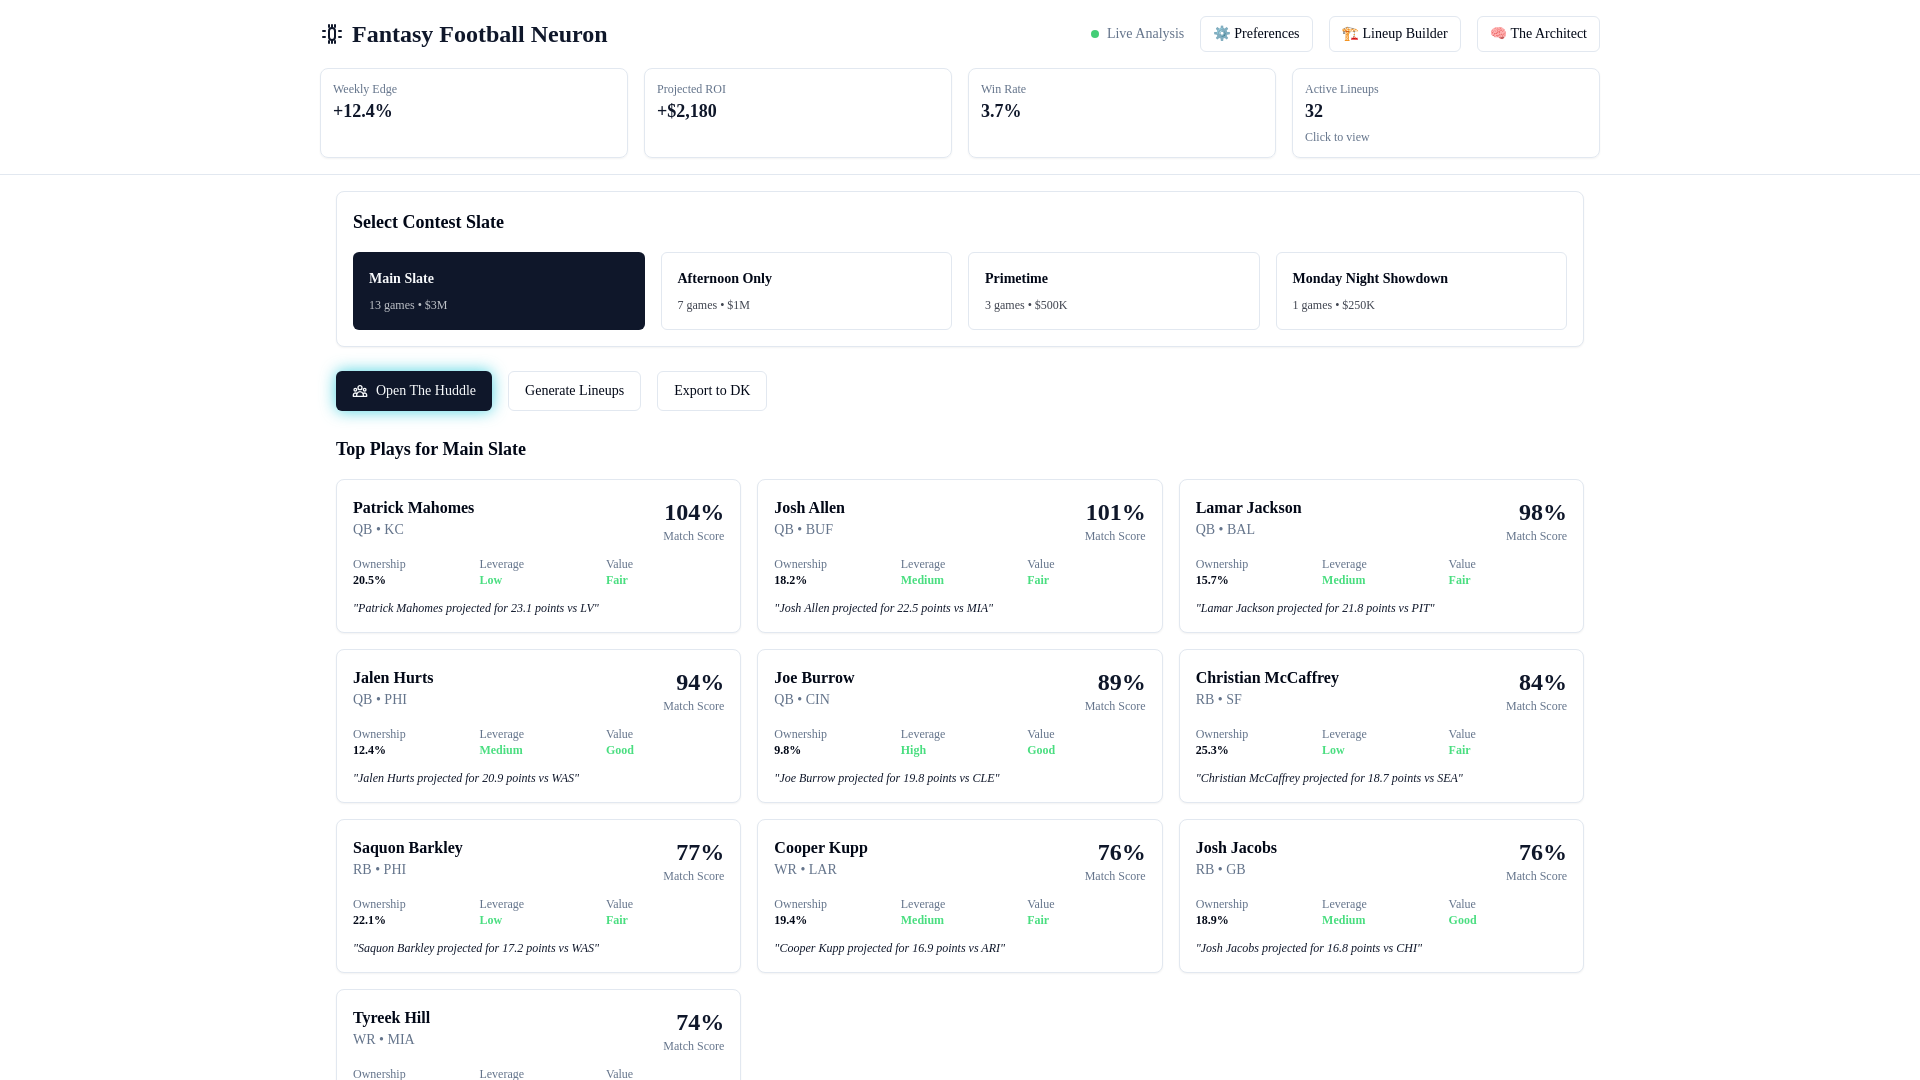Launch The Architect
1920x1080 pixels.
[1538, 34]
